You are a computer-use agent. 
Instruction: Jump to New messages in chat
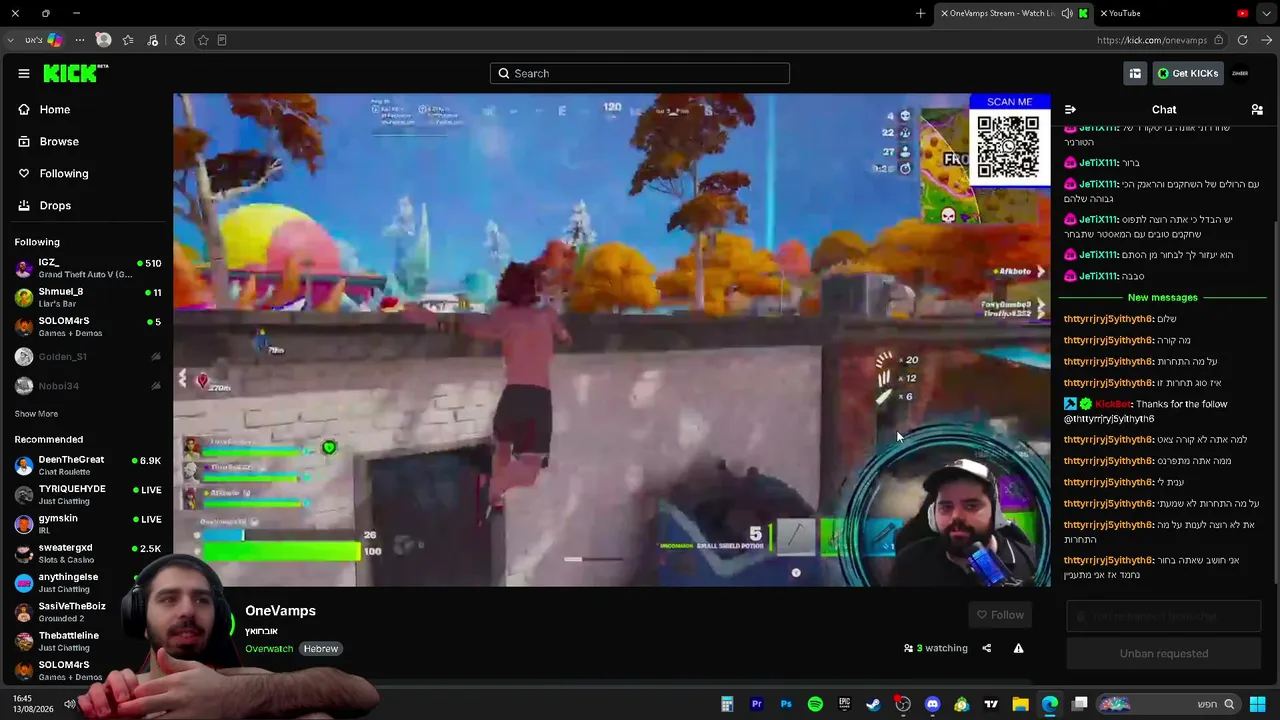click(x=1162, y=297)
